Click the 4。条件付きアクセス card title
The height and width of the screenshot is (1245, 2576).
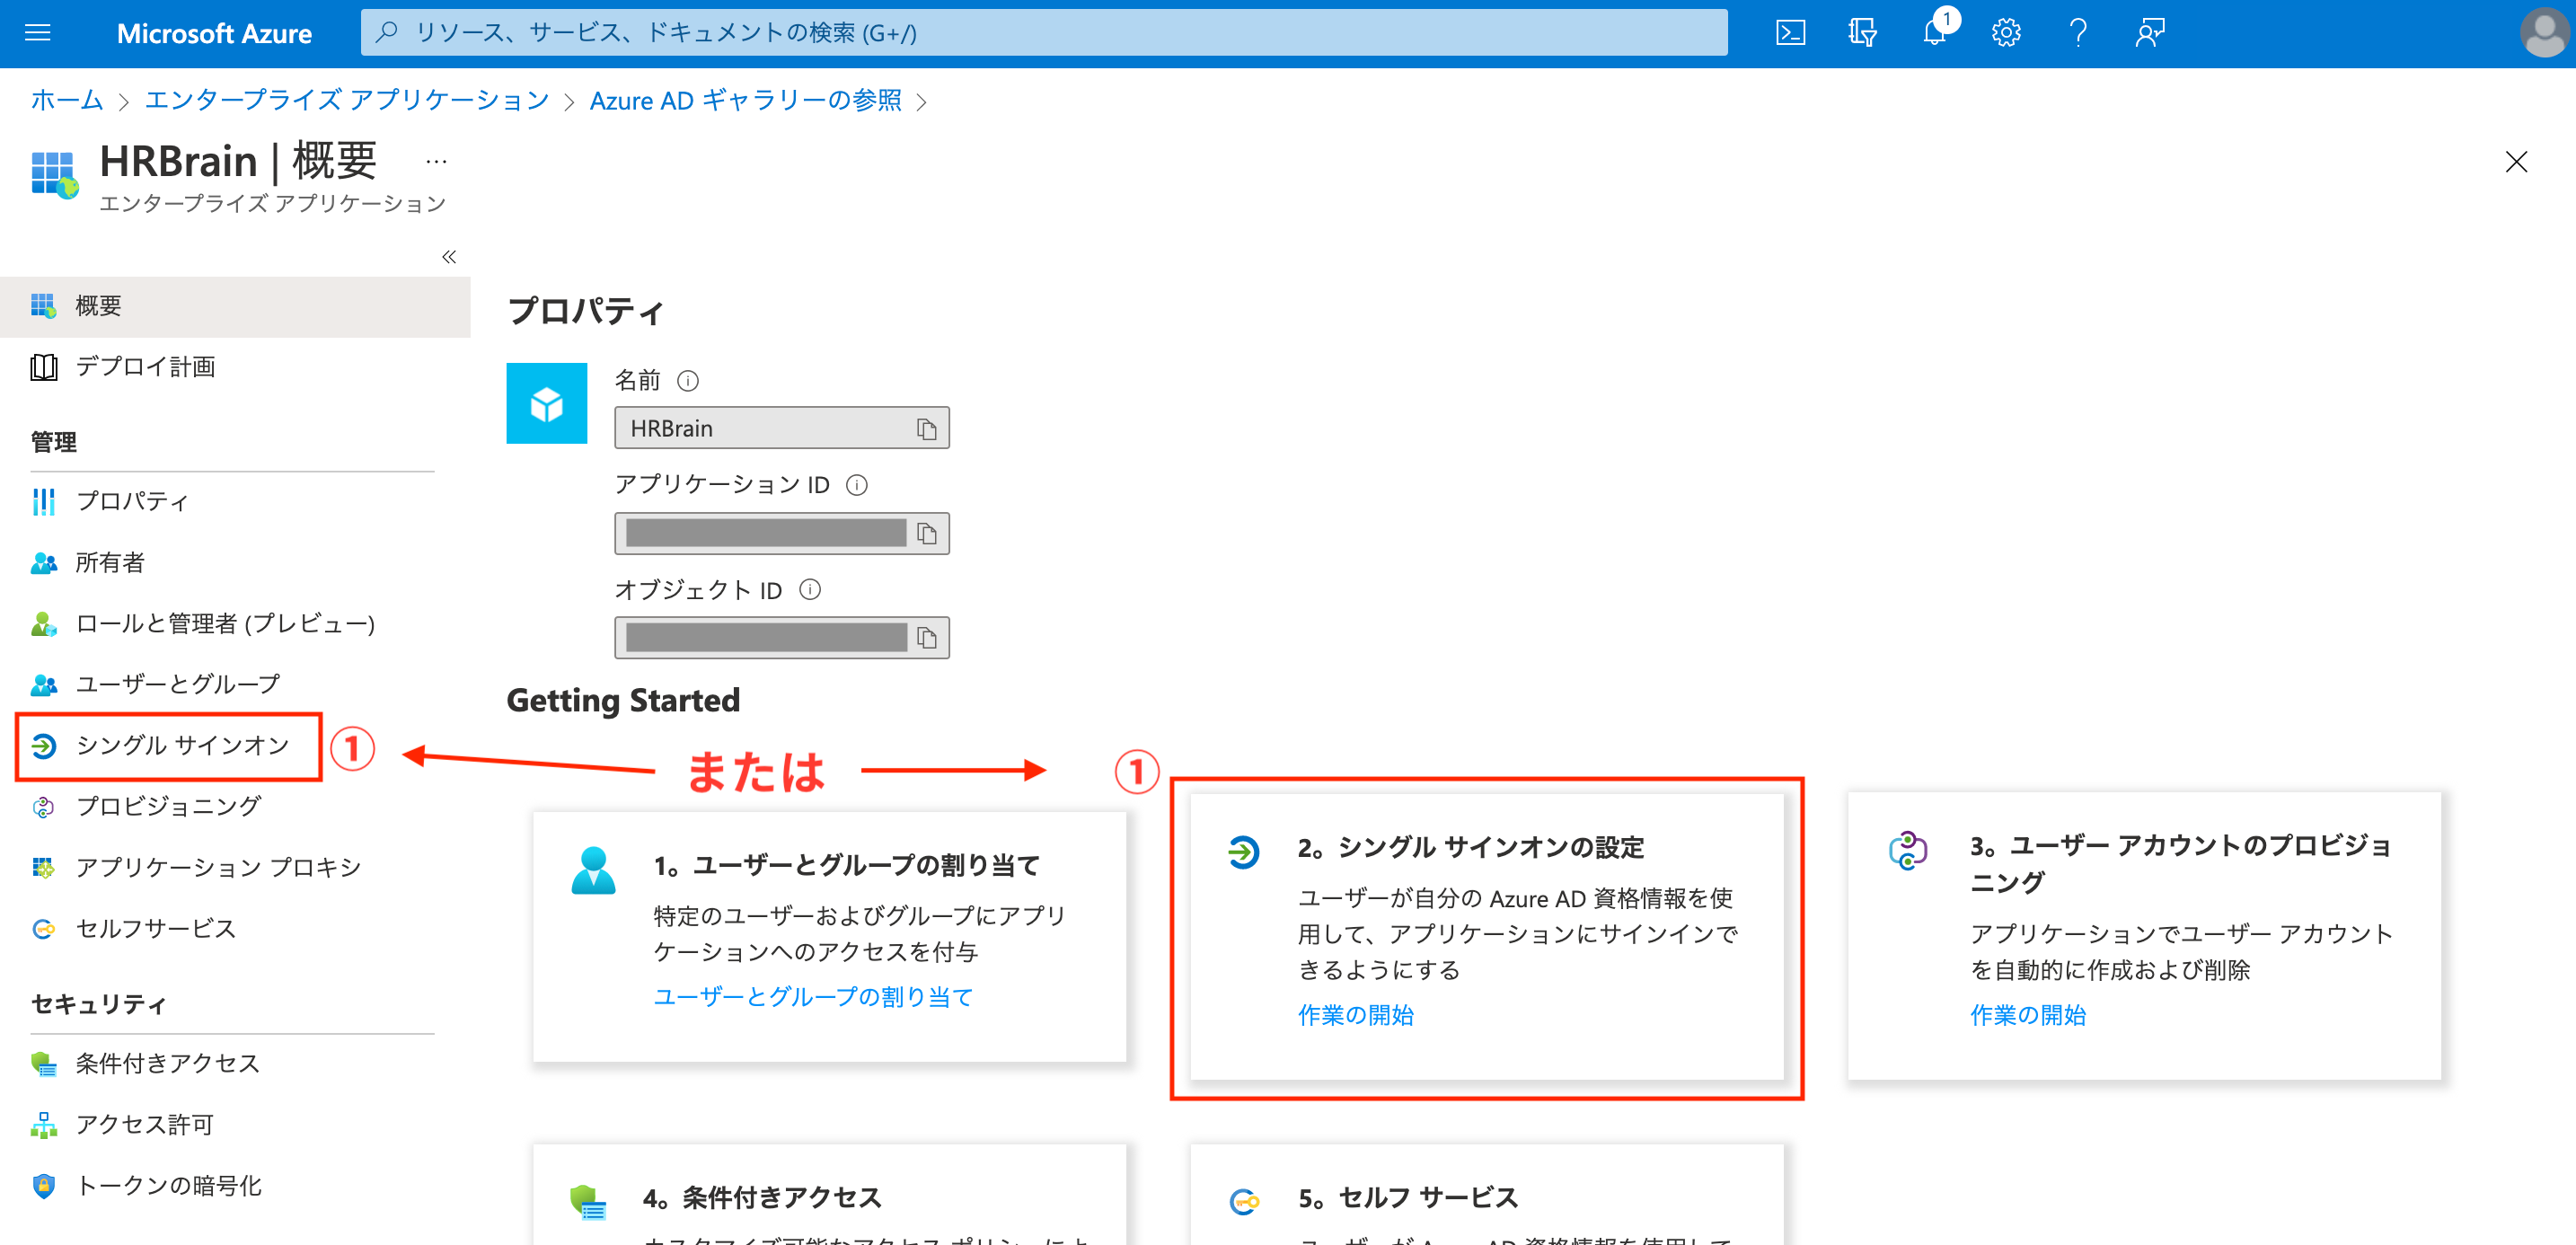[761, 1198]
